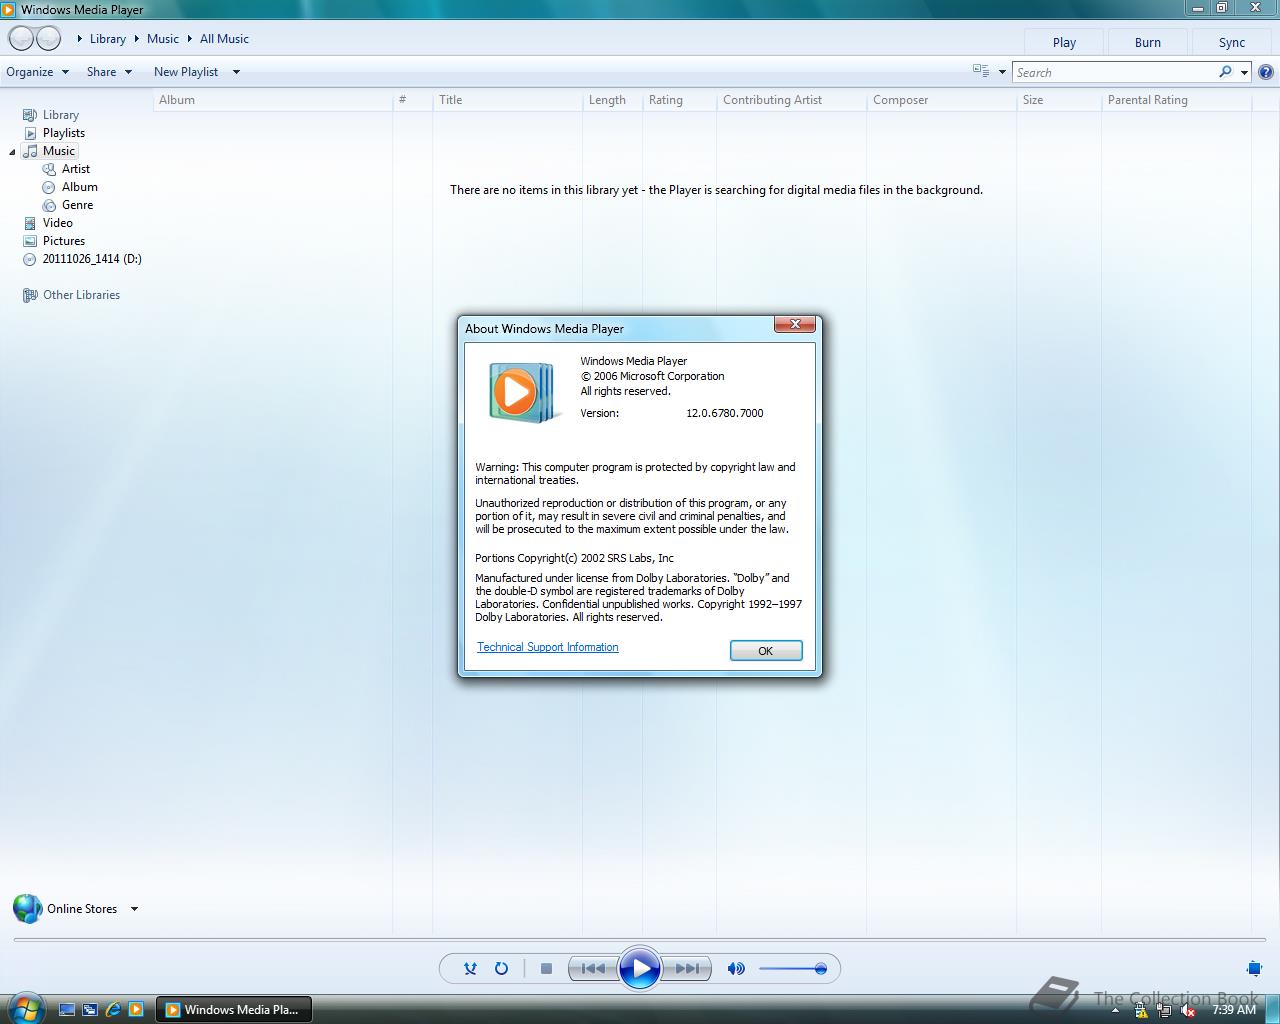Select Genre under Music

(x=77, y=205)
